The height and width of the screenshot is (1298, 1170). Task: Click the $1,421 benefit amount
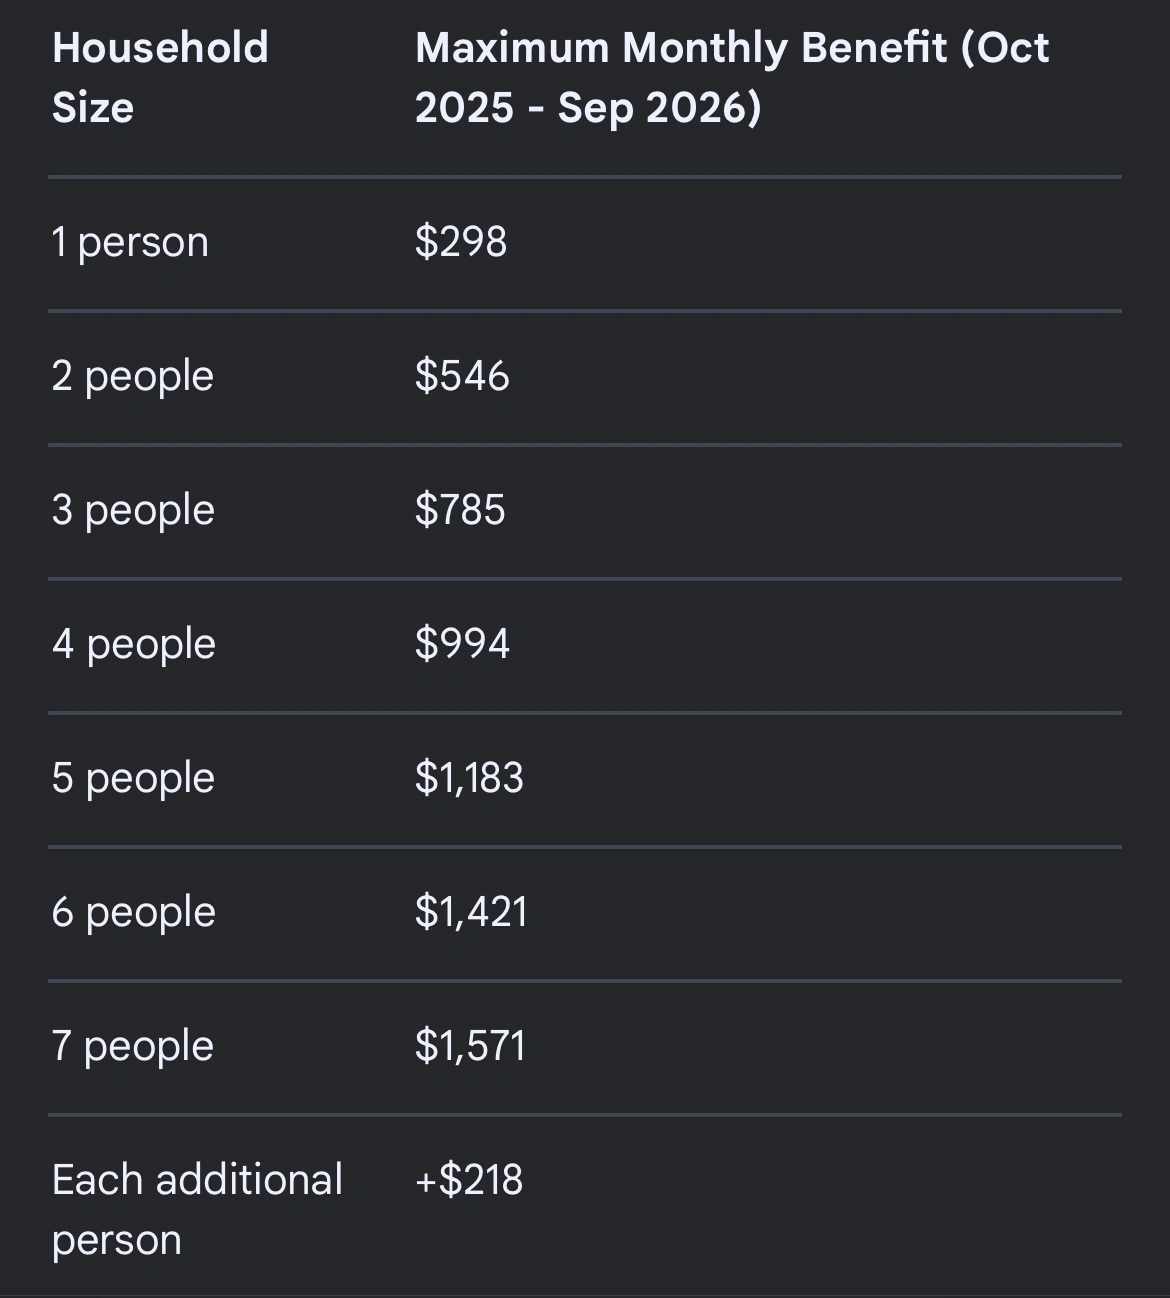coord(471,913)
